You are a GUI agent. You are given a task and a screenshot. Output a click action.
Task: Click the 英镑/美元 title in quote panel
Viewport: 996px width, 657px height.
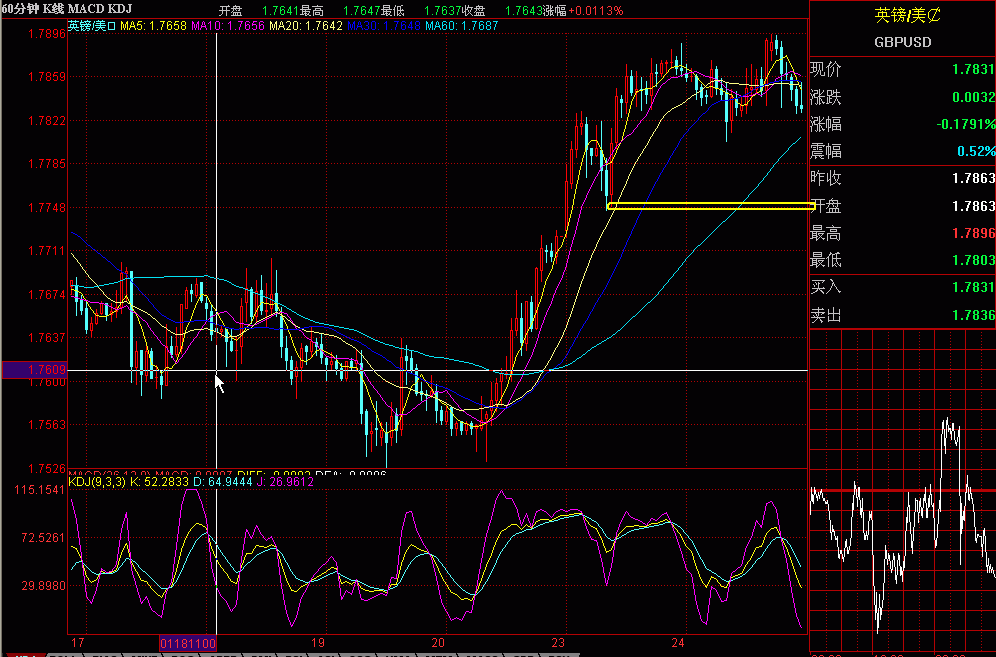click(x=908, y=15)
